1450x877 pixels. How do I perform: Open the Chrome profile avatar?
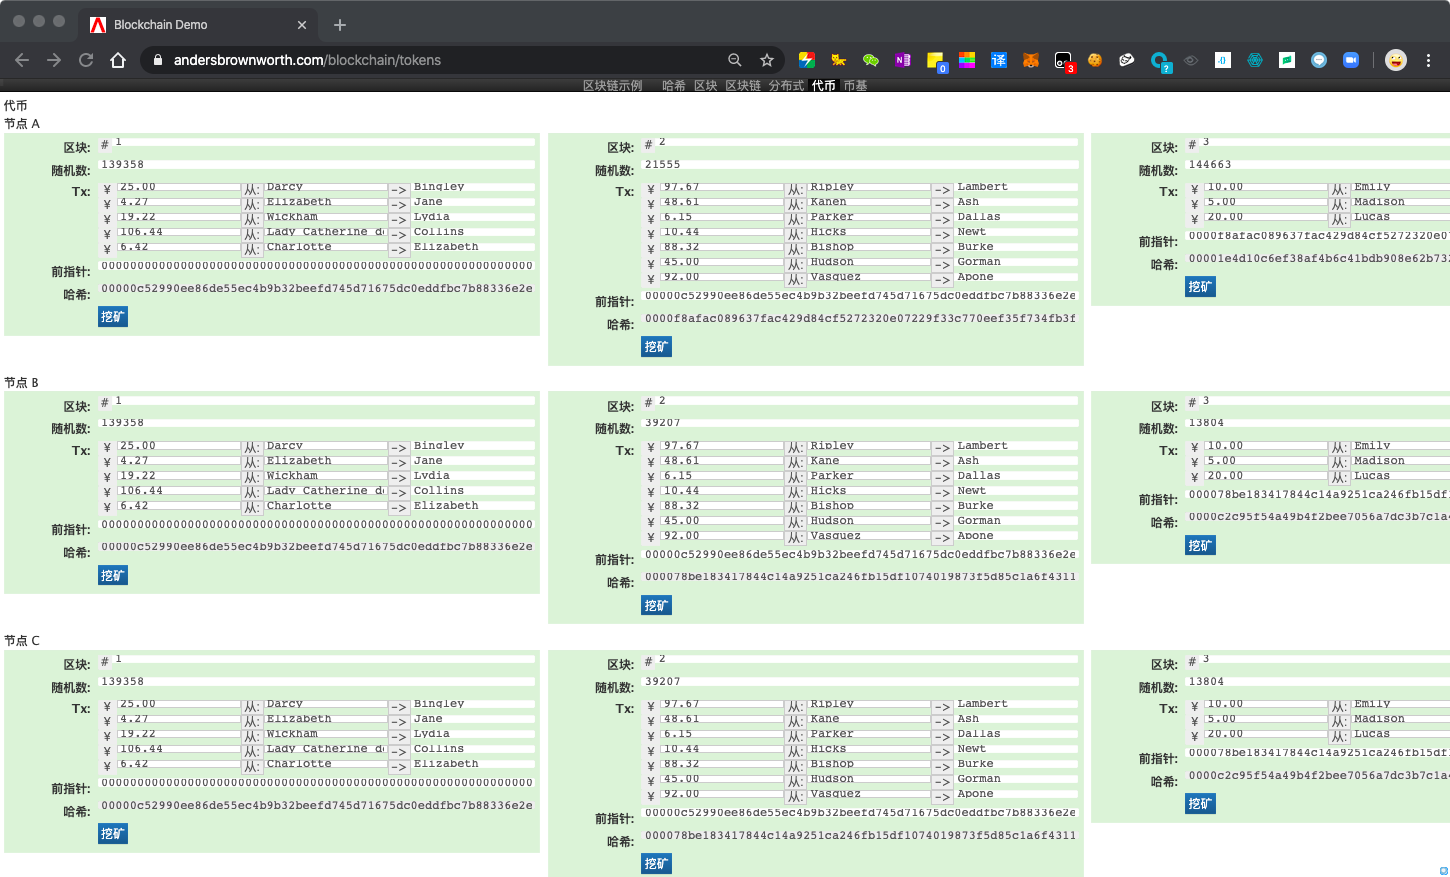1396,60
